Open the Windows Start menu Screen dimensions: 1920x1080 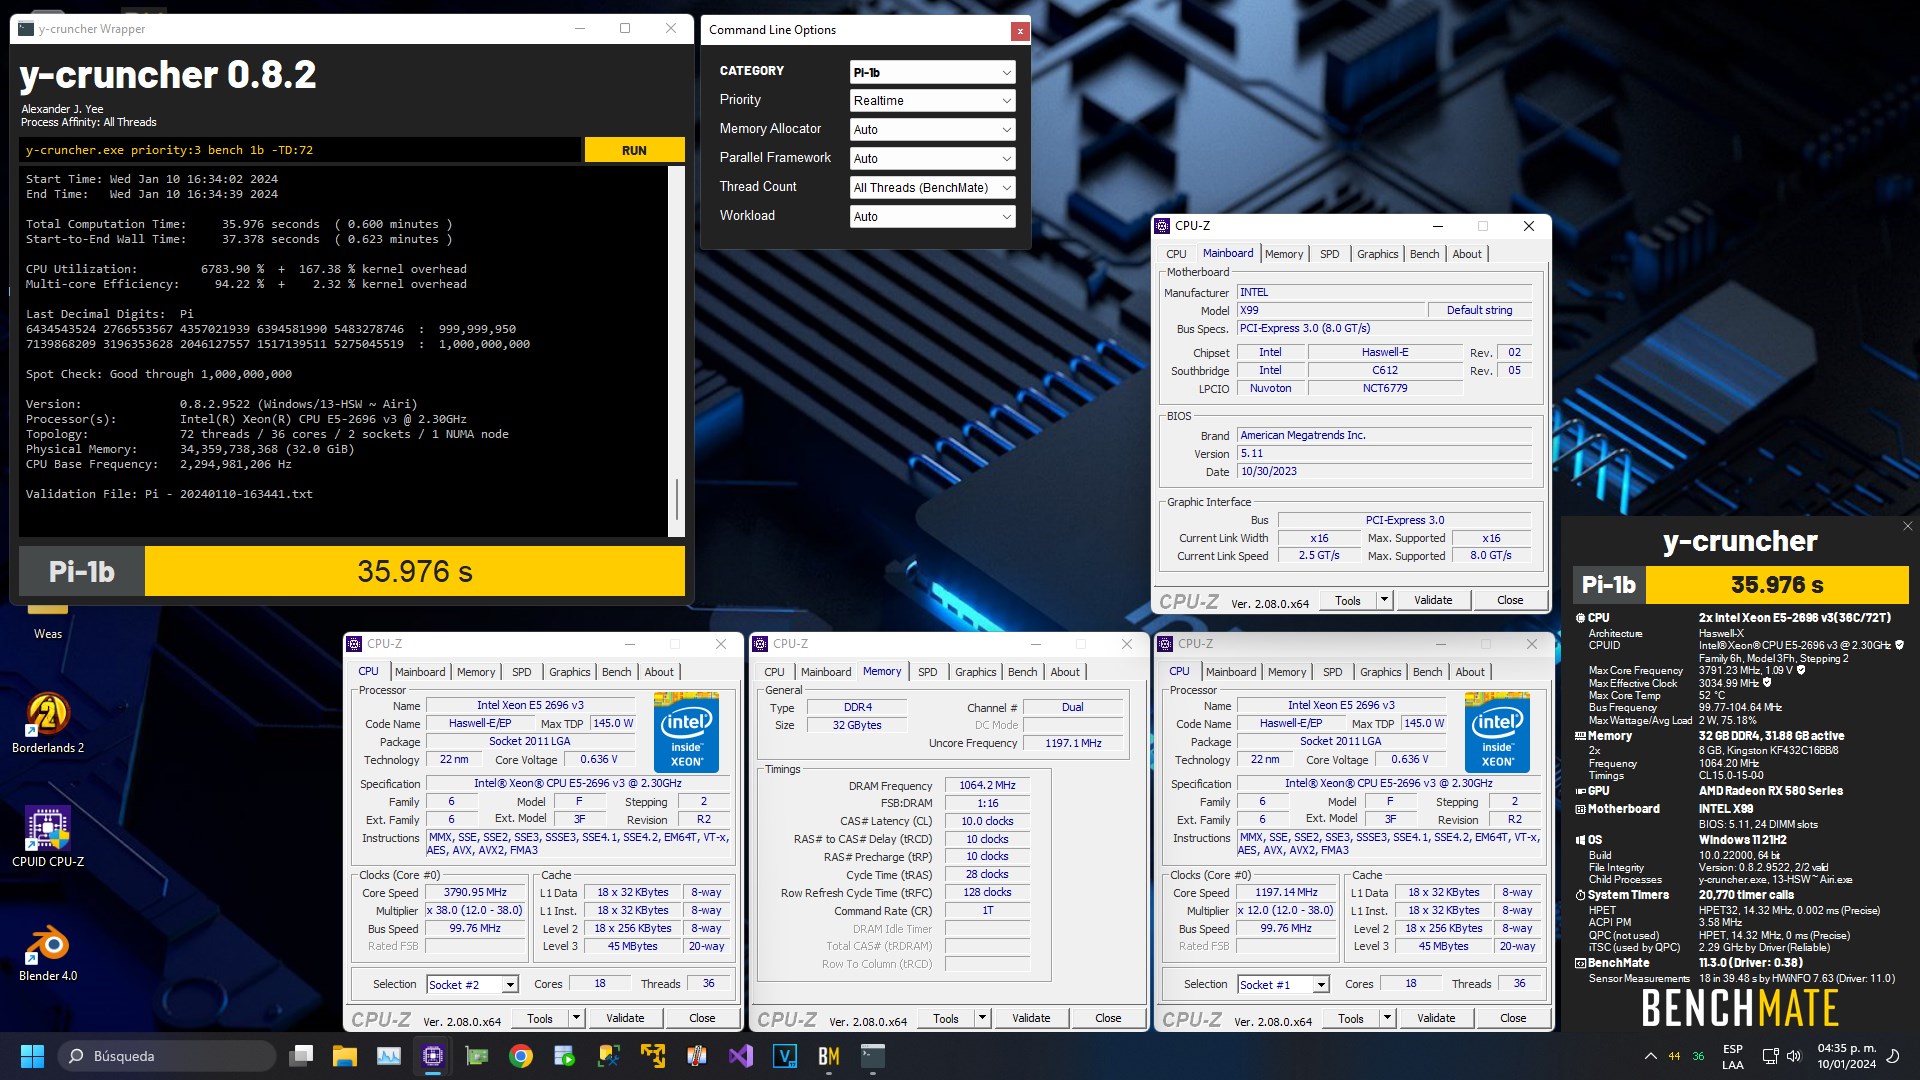pos(32,1056)
